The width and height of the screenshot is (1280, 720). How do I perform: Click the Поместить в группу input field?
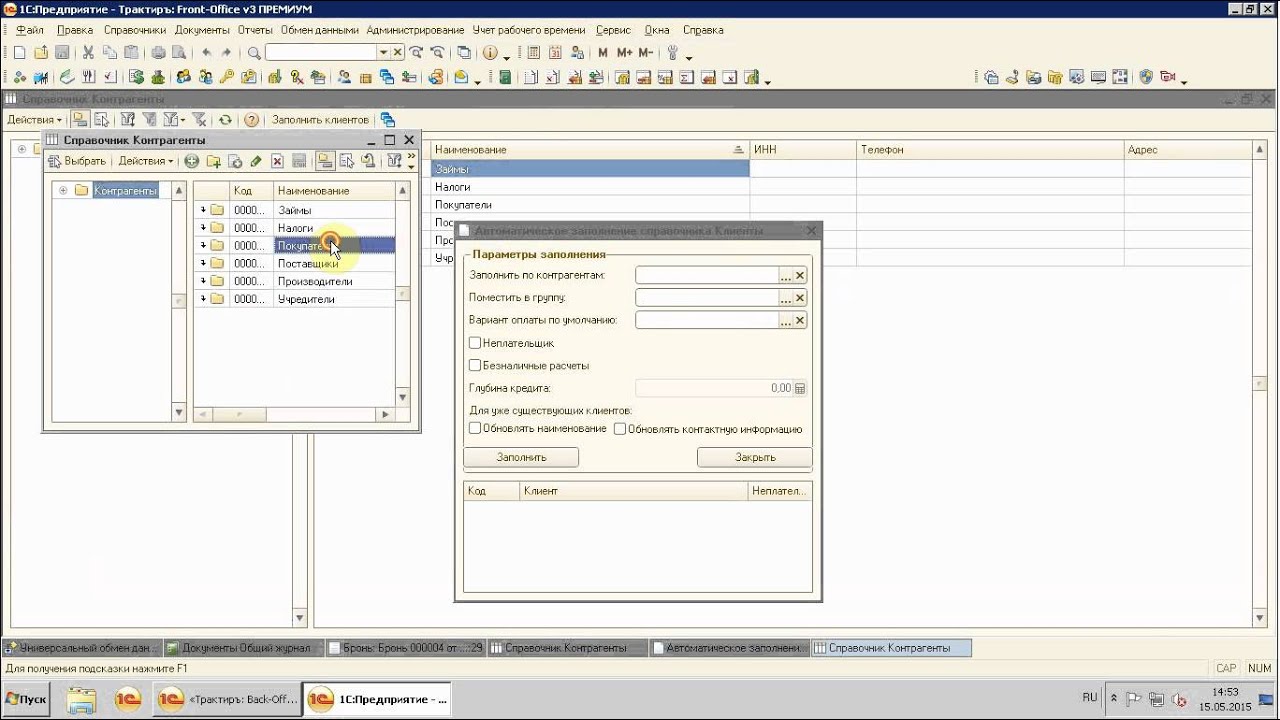(x=707, y=298)
